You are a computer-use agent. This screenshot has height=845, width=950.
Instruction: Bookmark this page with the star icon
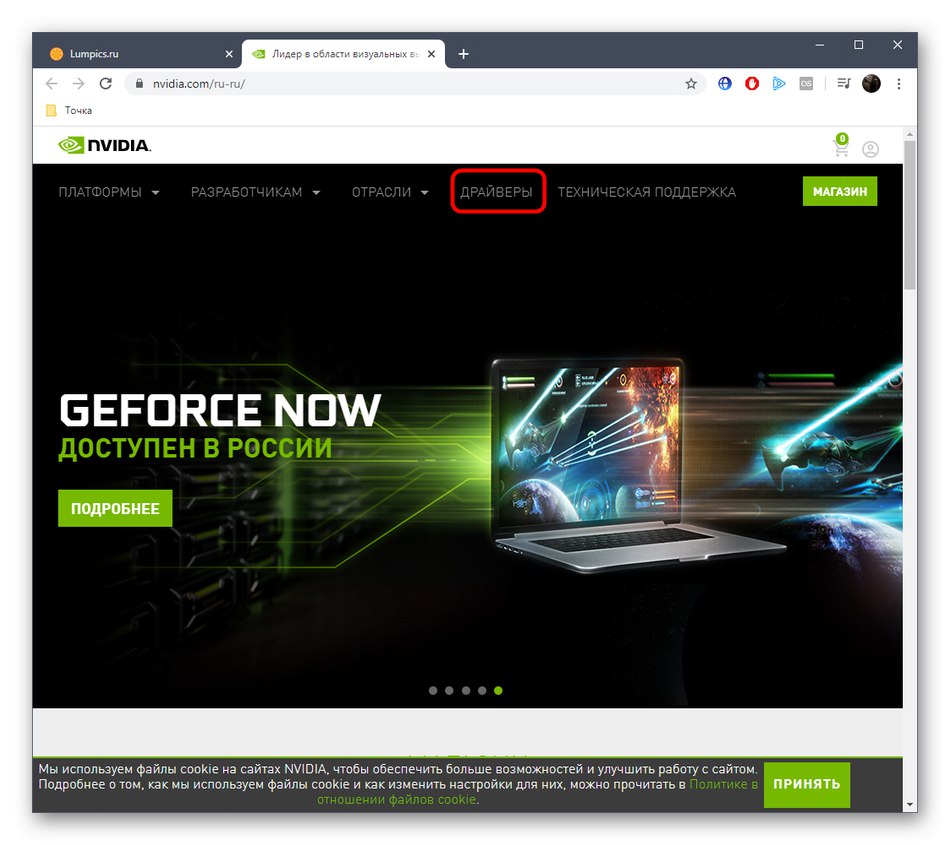click(691, 84)
